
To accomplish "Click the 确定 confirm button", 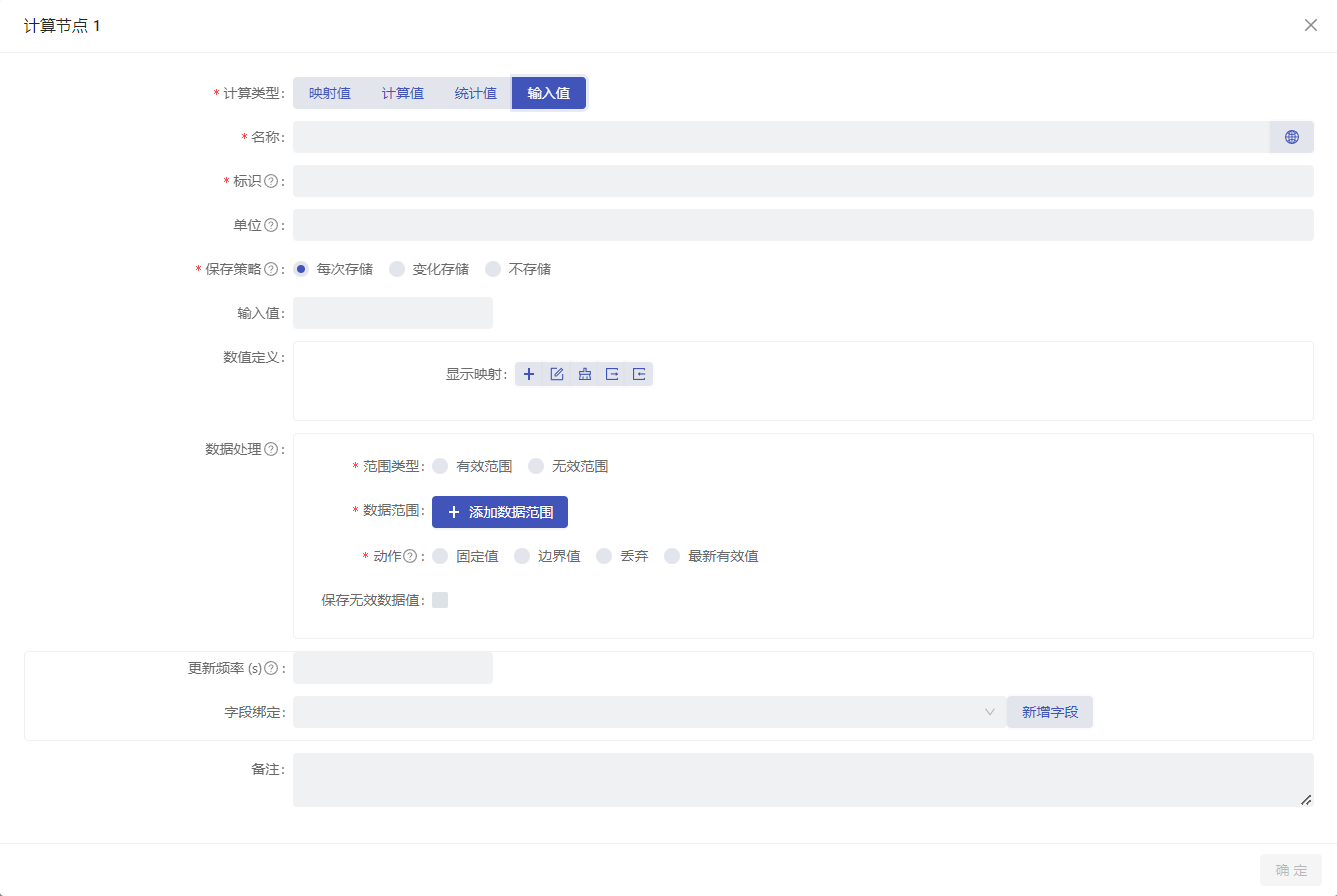I will [1291, 870].
